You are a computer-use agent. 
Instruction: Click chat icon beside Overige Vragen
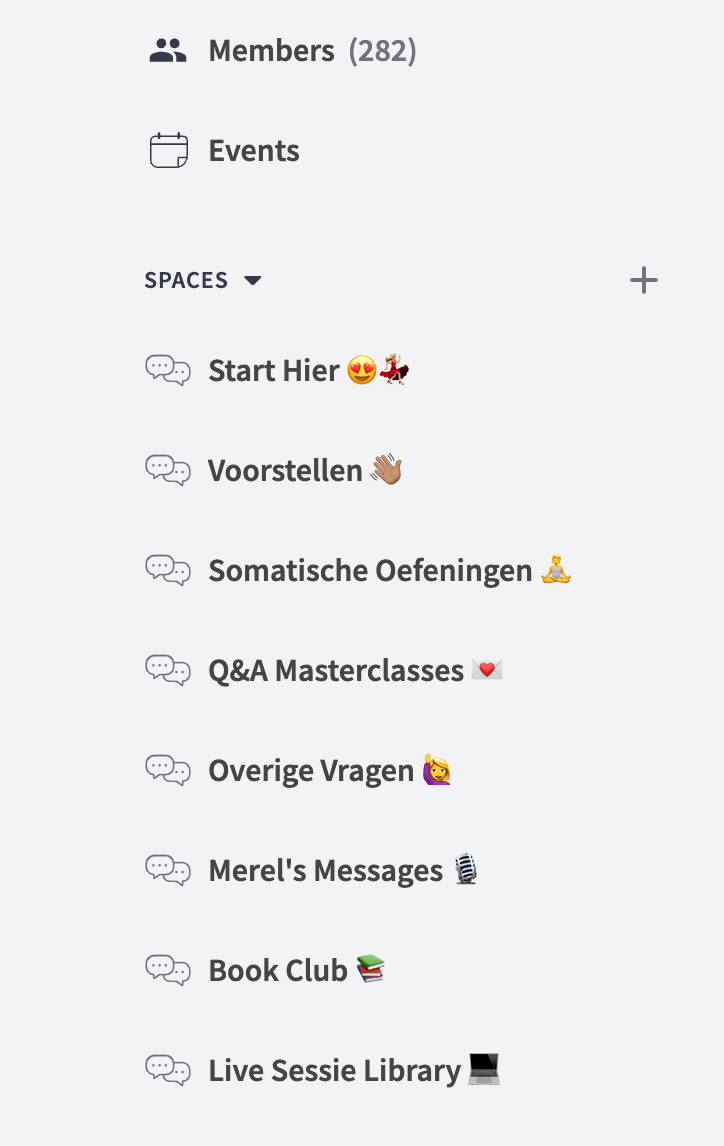click(168, 770)
